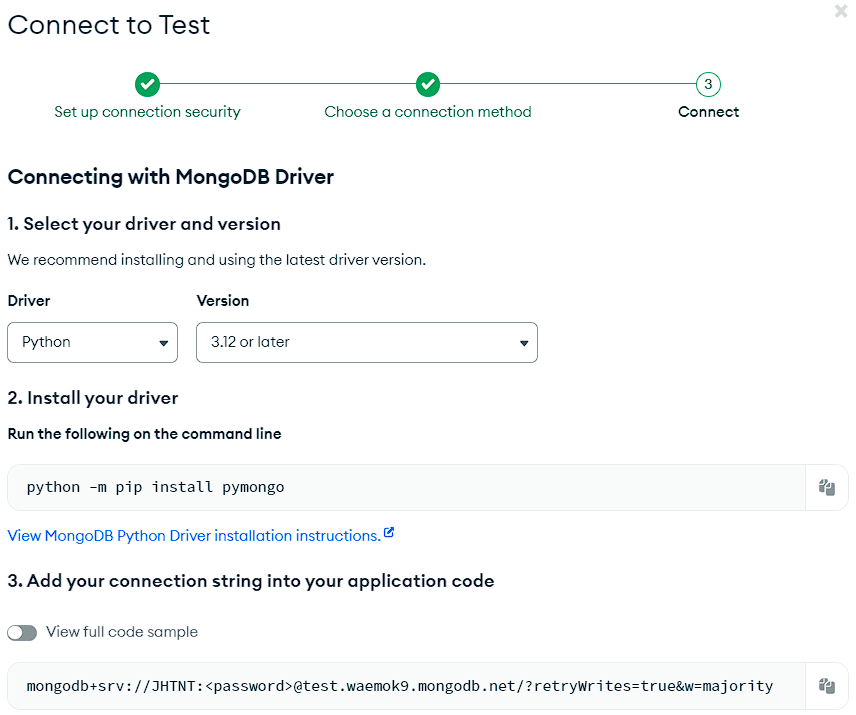Copy the mongodb+srv connection string

click(827, 686)
